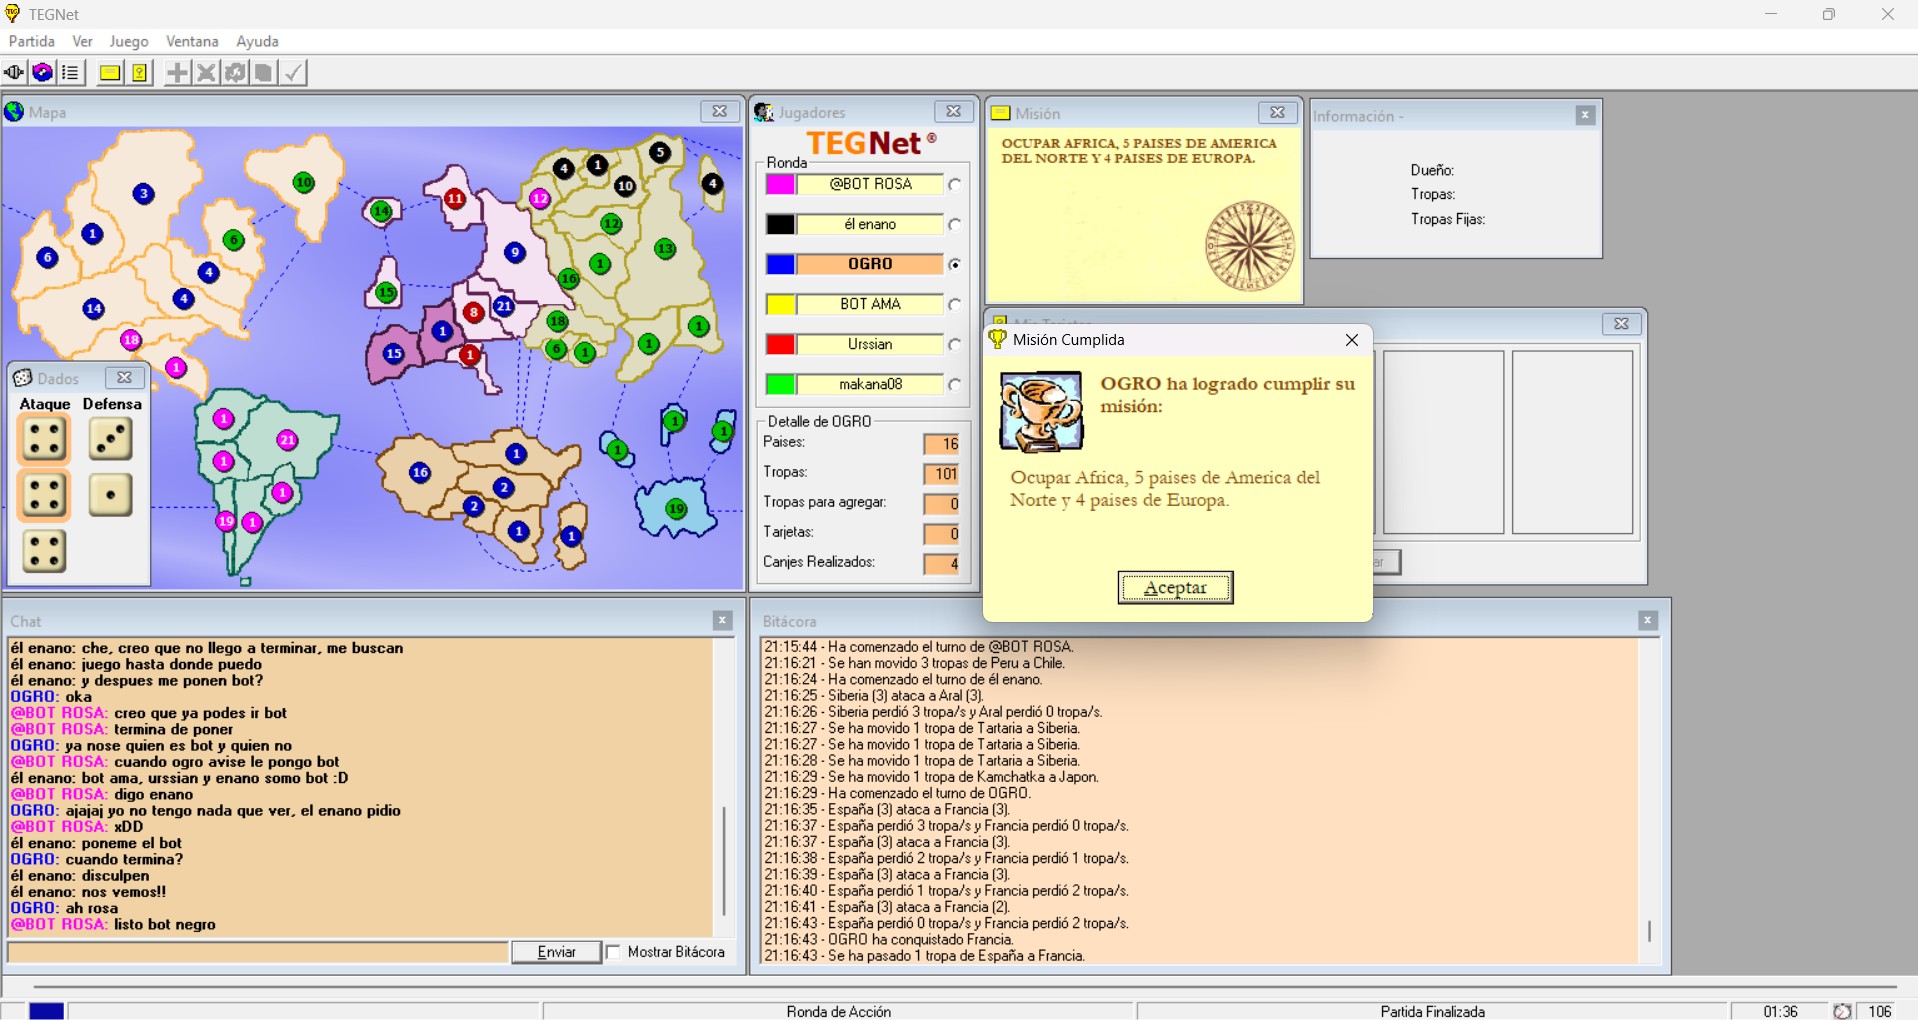Image resolution: width=1918 pixels, height=1020 pixels.
Task: Click the checkmark end turn toolbar icon
Action: tap(293, 73)
